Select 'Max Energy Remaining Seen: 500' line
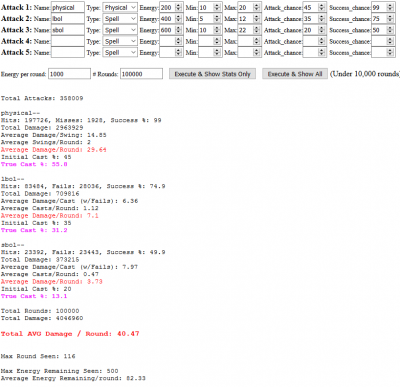This screenshot has width=400, height=387. (x=60, y=371)
